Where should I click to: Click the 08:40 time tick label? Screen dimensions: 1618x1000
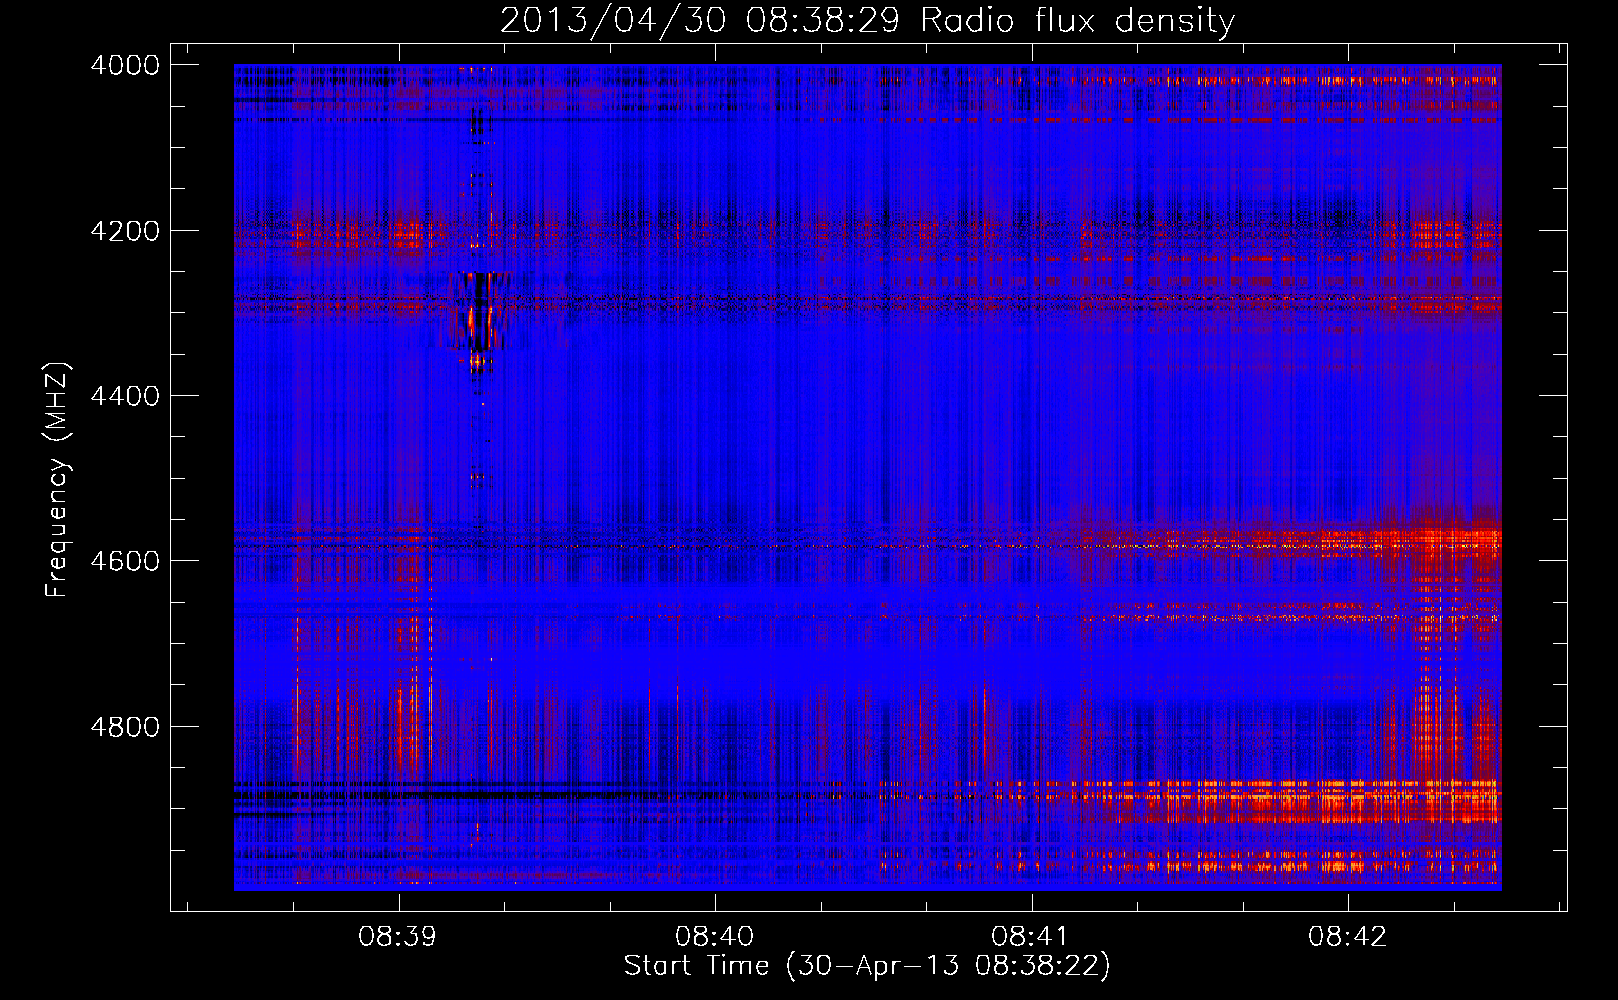[714, 937]
